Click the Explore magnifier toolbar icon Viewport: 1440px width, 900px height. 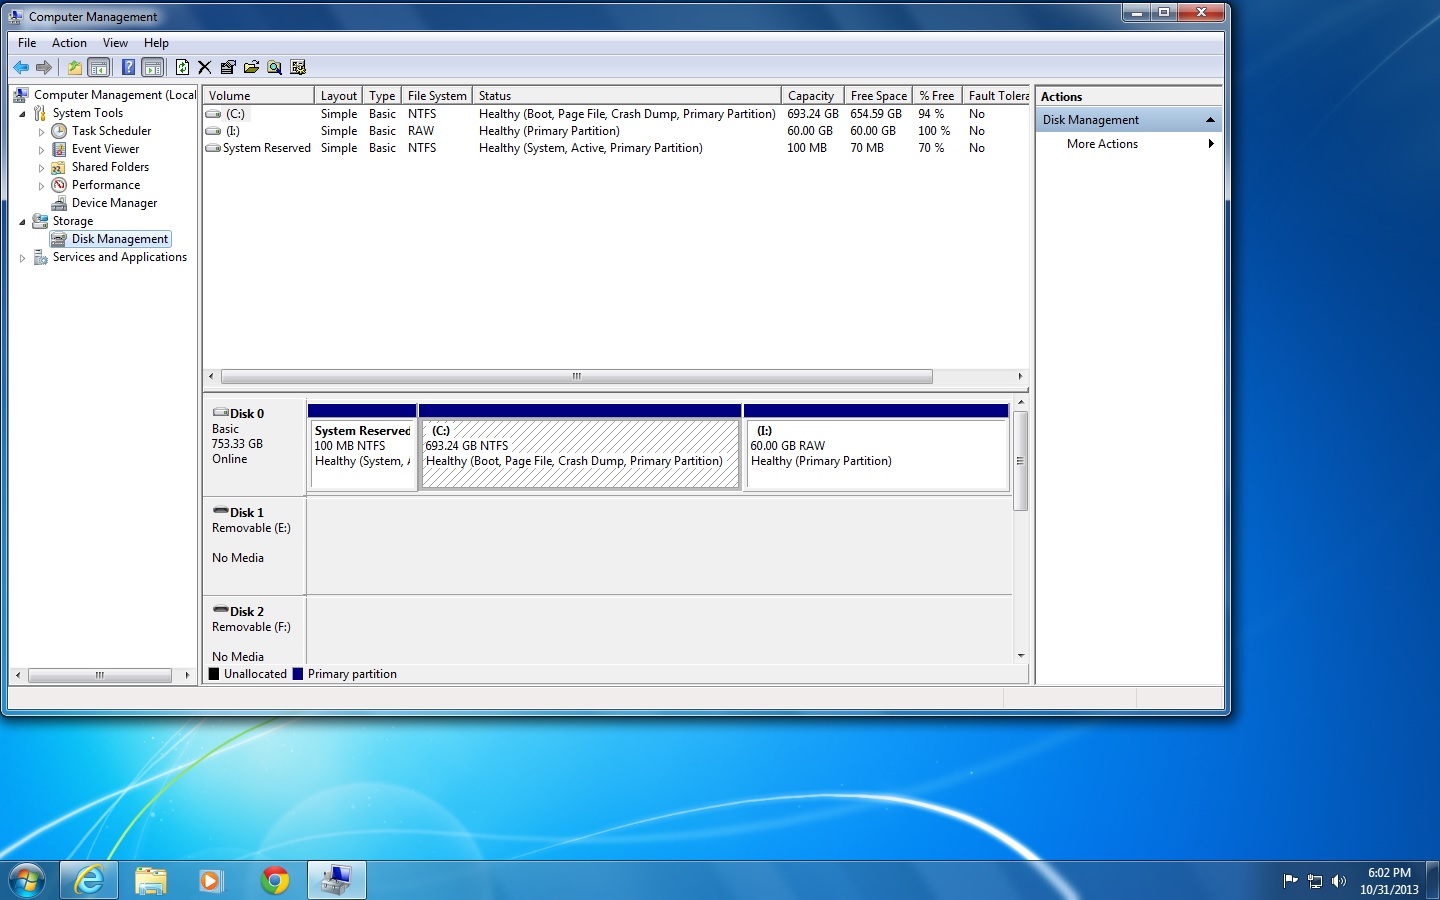274,67
